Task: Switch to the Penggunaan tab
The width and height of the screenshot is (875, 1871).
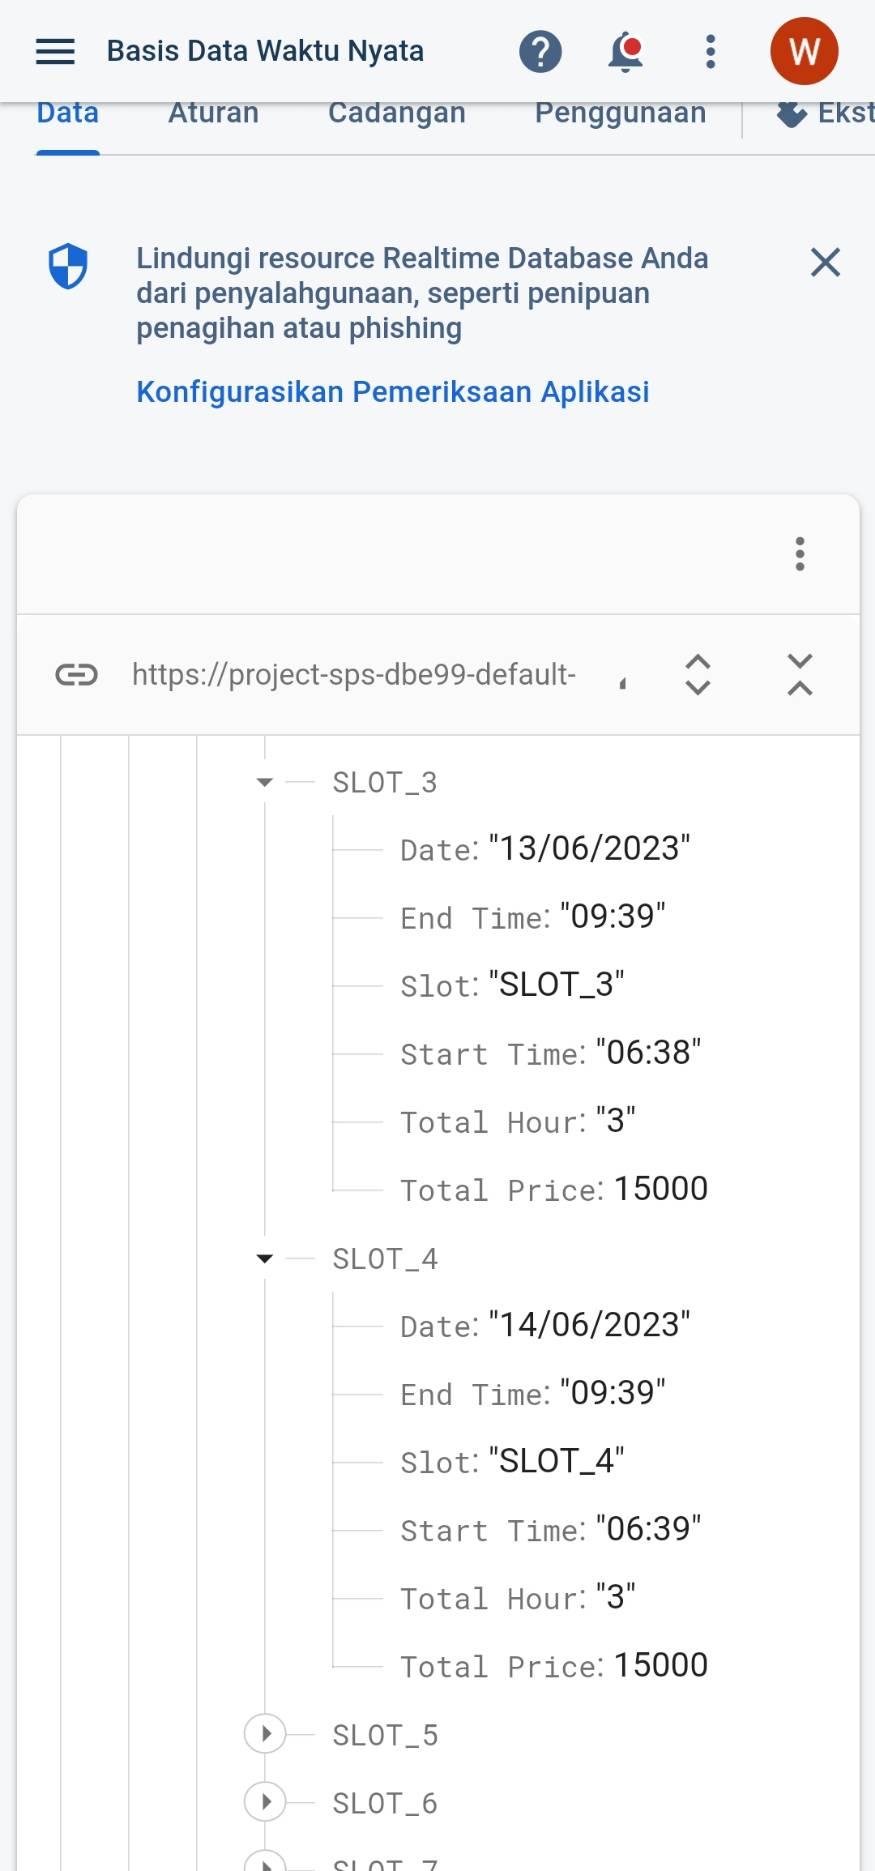Action: (x=620, y=113)
